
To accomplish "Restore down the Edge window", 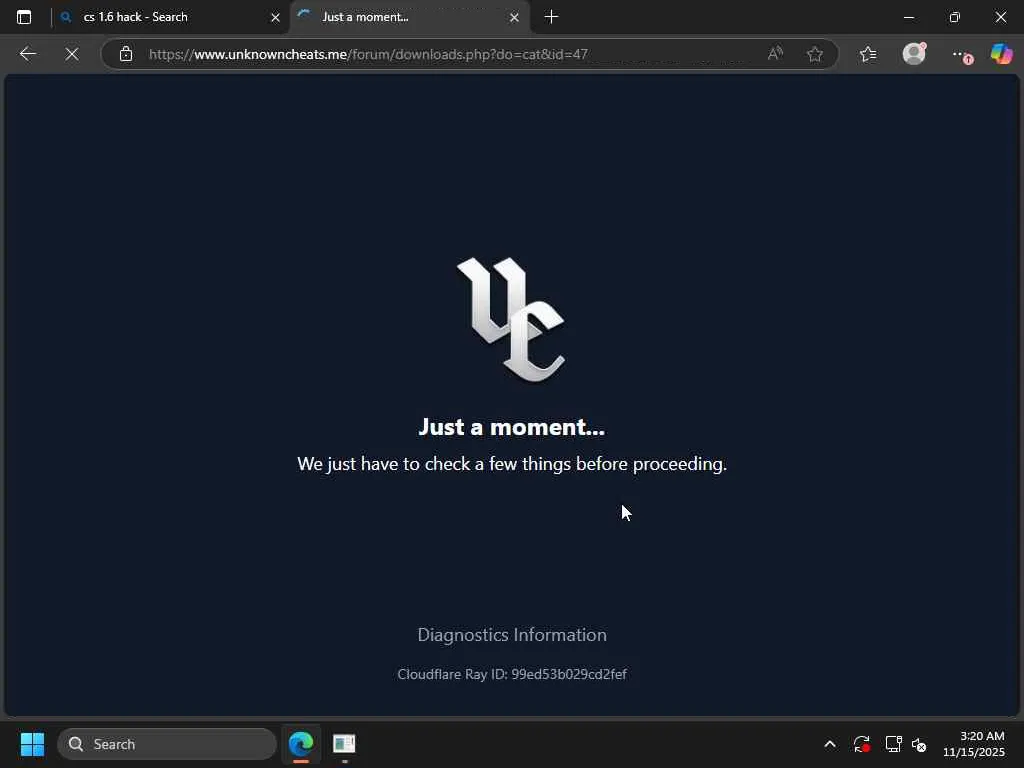I will pyautogui.click(x=955, y=18).
